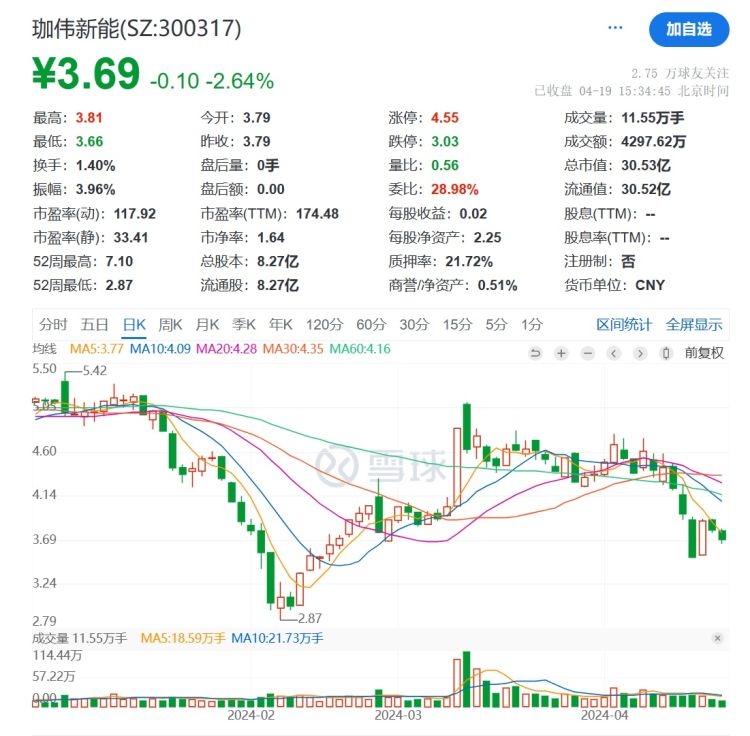Click the 52周最高 value 7.10
The image size is (750, 736).
point(119,262)
